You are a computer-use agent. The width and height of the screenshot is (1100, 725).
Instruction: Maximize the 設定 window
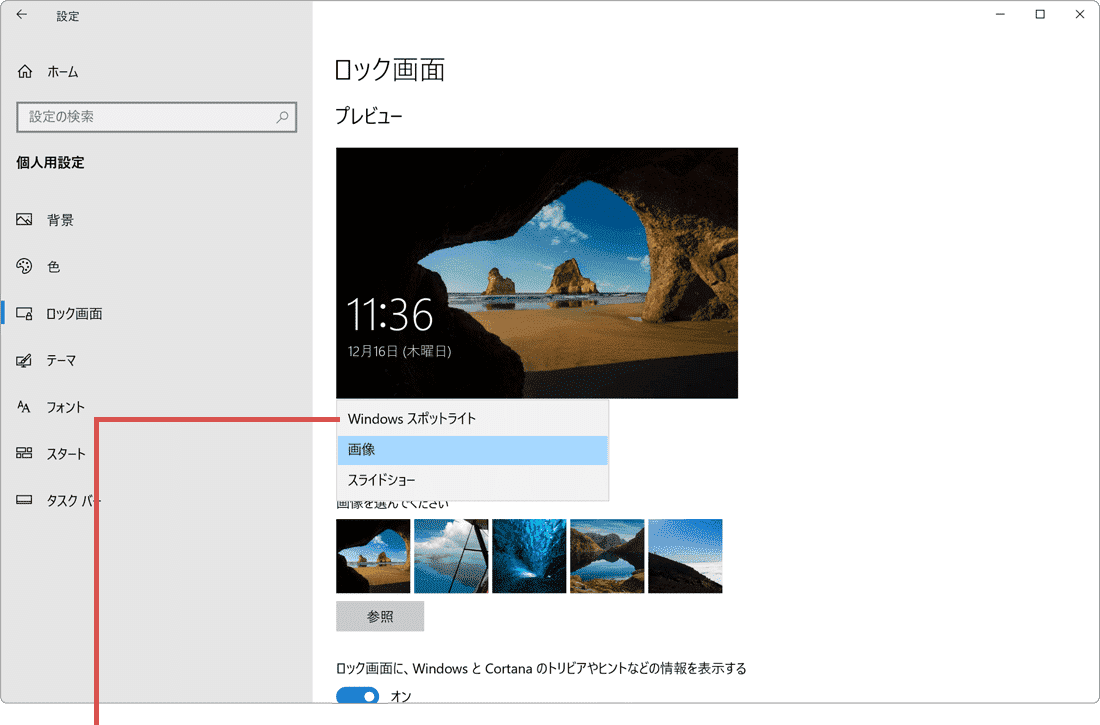coord(1040,15)
